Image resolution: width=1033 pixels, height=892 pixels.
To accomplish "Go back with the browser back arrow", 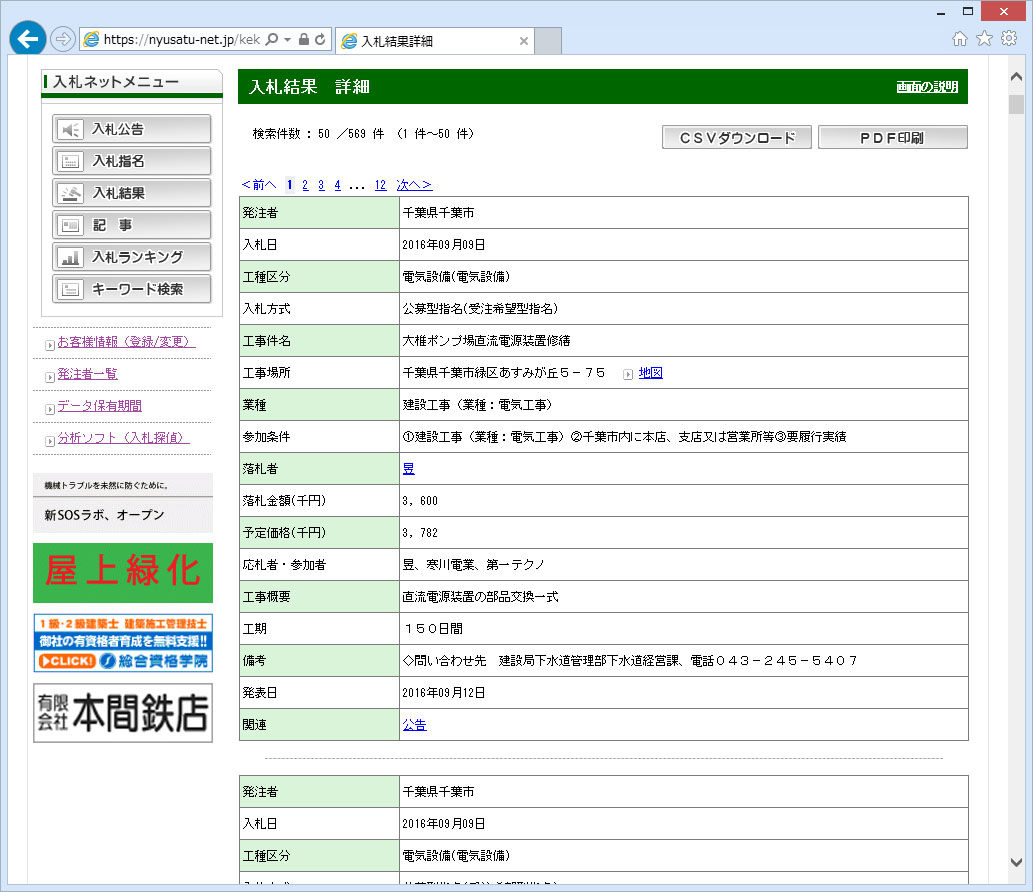I will pyautogui.click(x=28, y=39).
